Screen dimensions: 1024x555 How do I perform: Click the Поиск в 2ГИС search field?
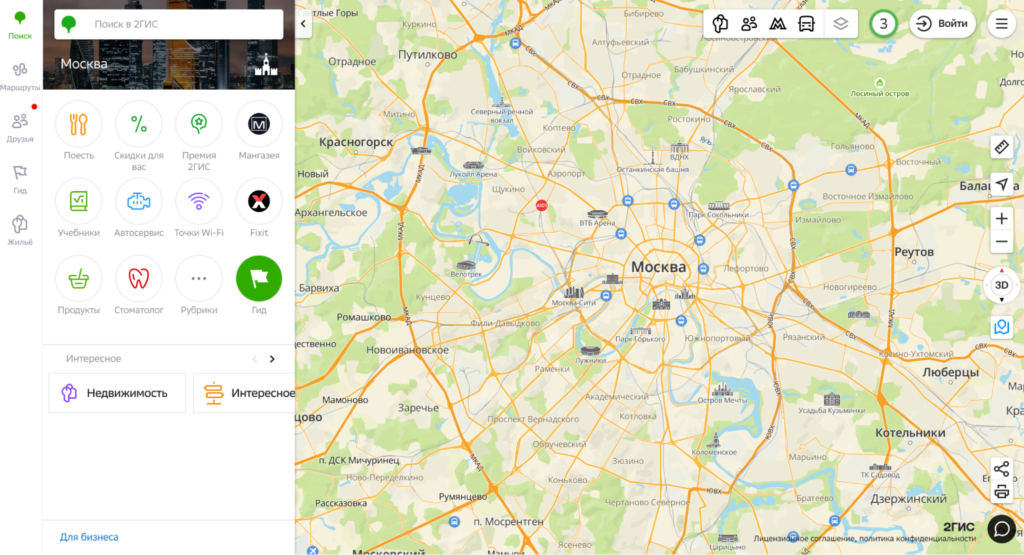[x=170, y=25]
